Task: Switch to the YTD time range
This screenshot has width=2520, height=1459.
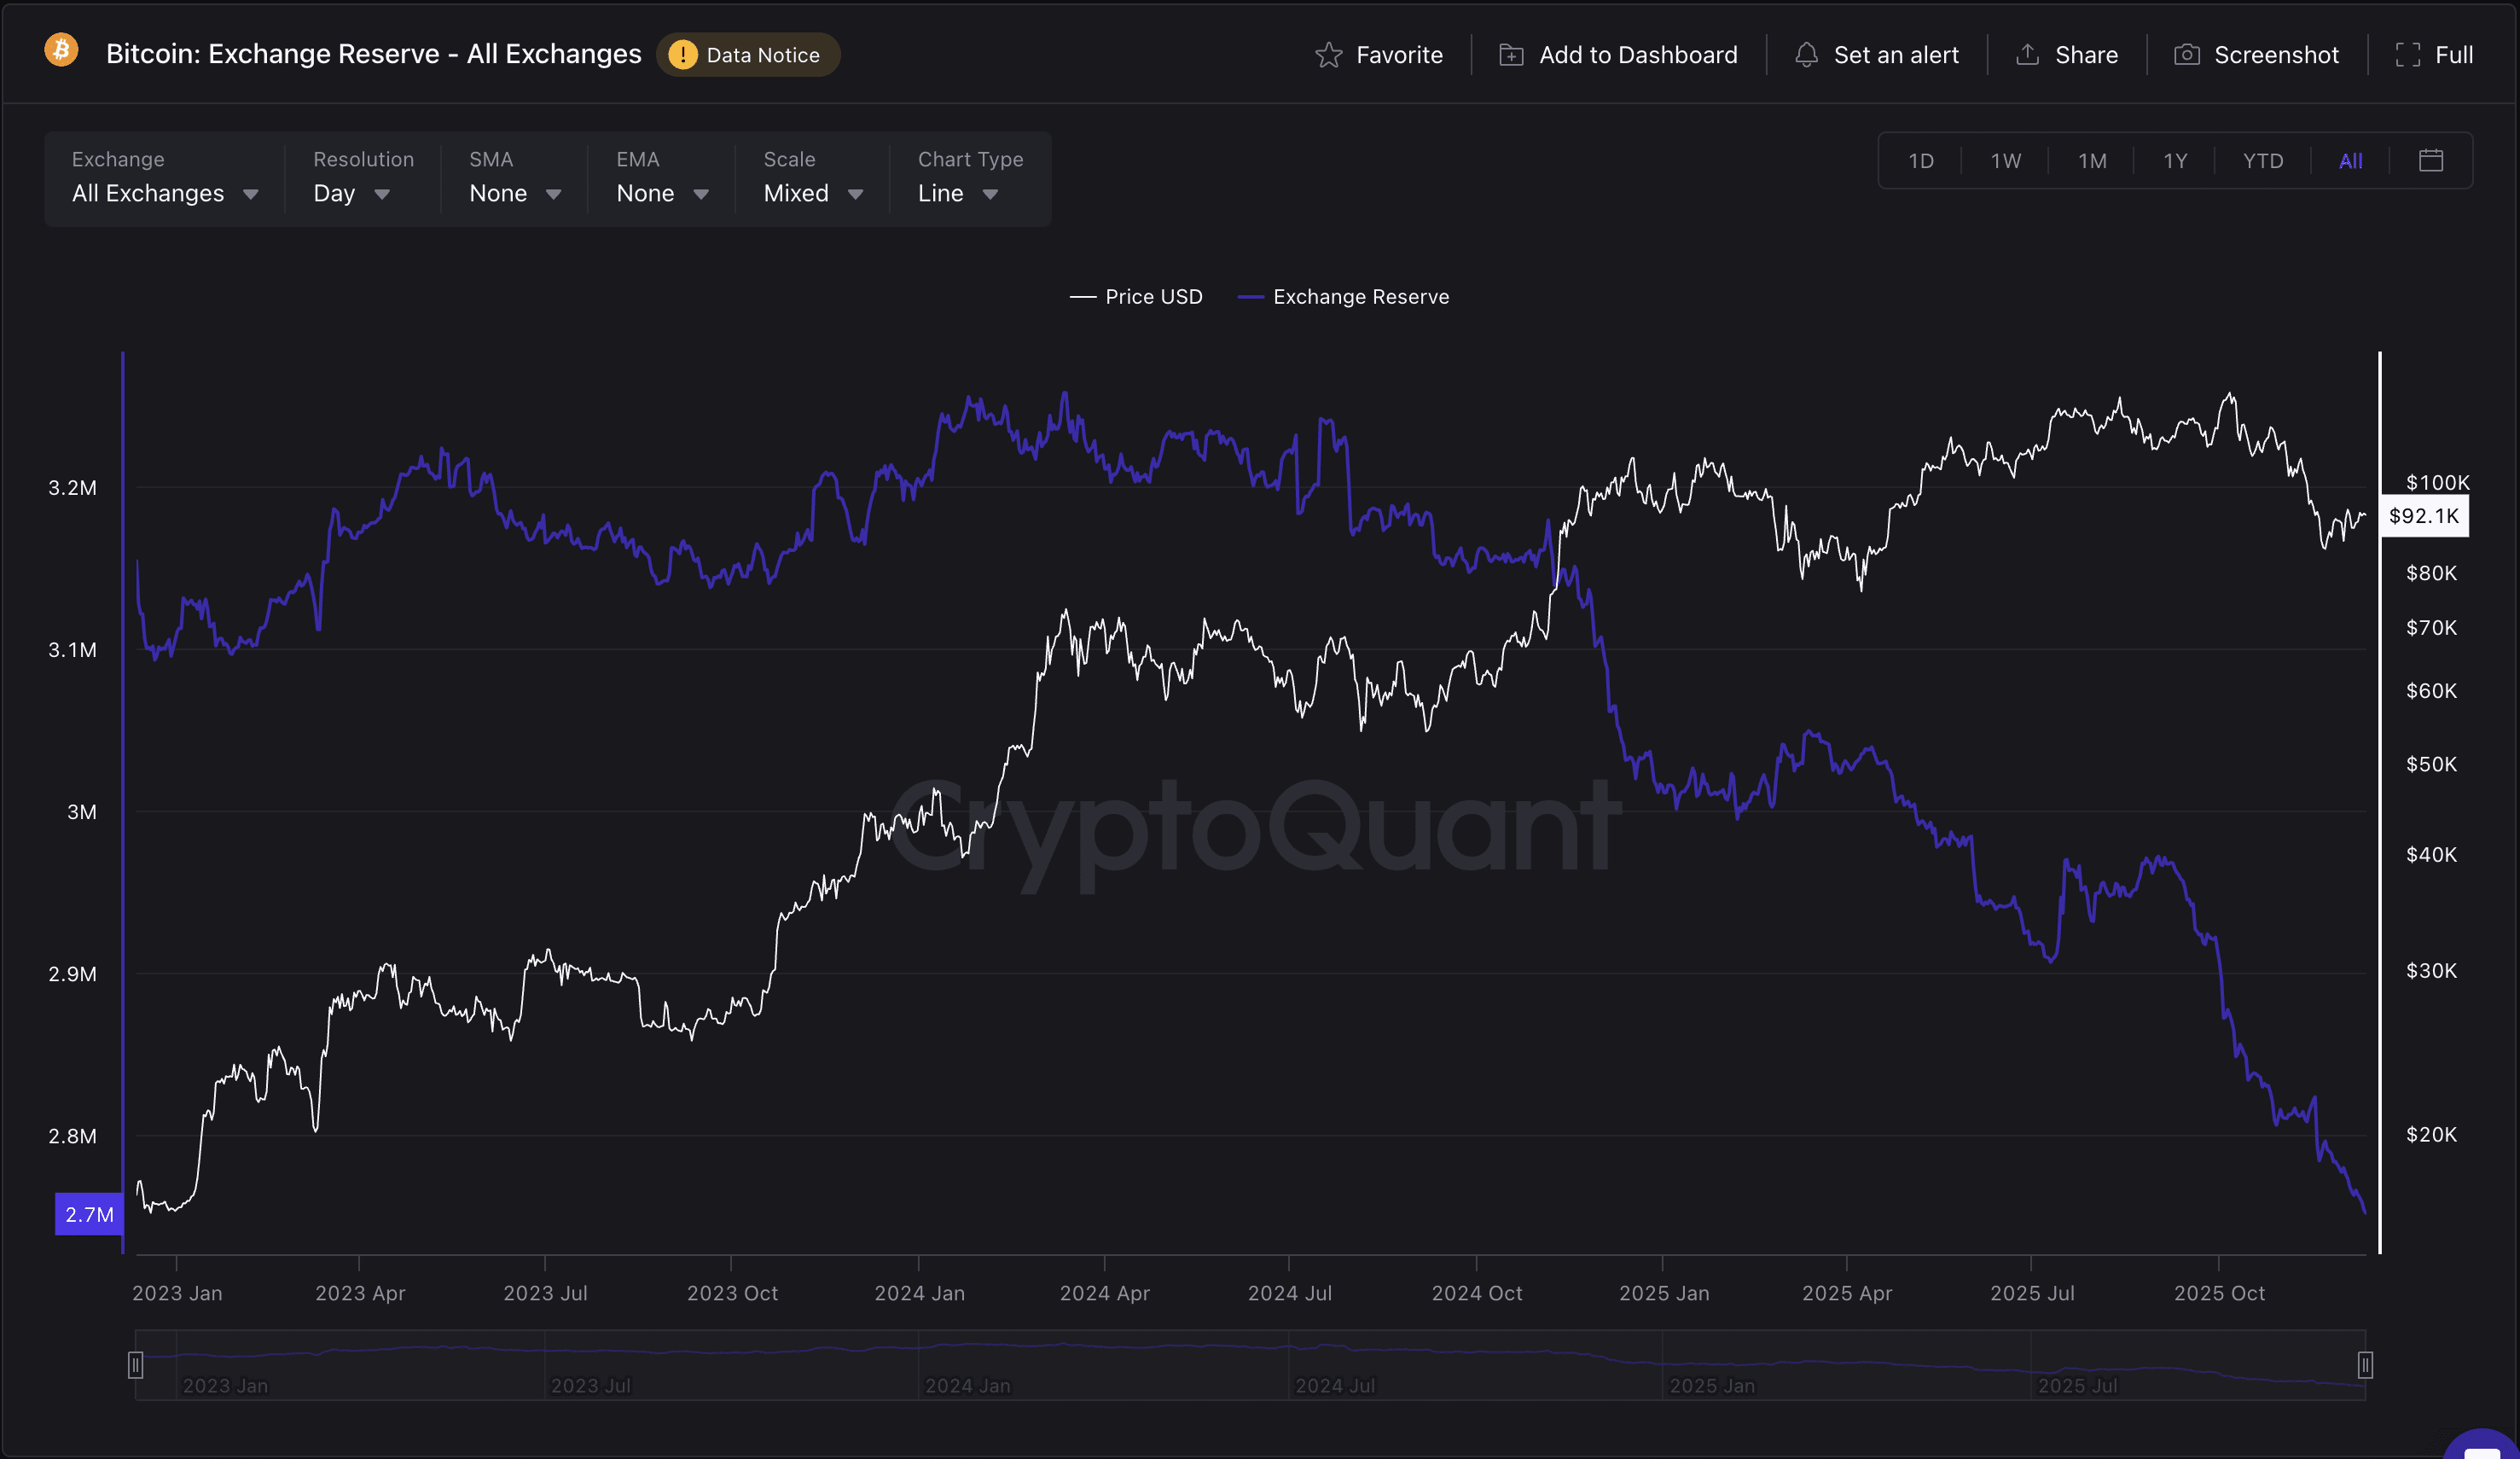Action: coord(2262,161)
